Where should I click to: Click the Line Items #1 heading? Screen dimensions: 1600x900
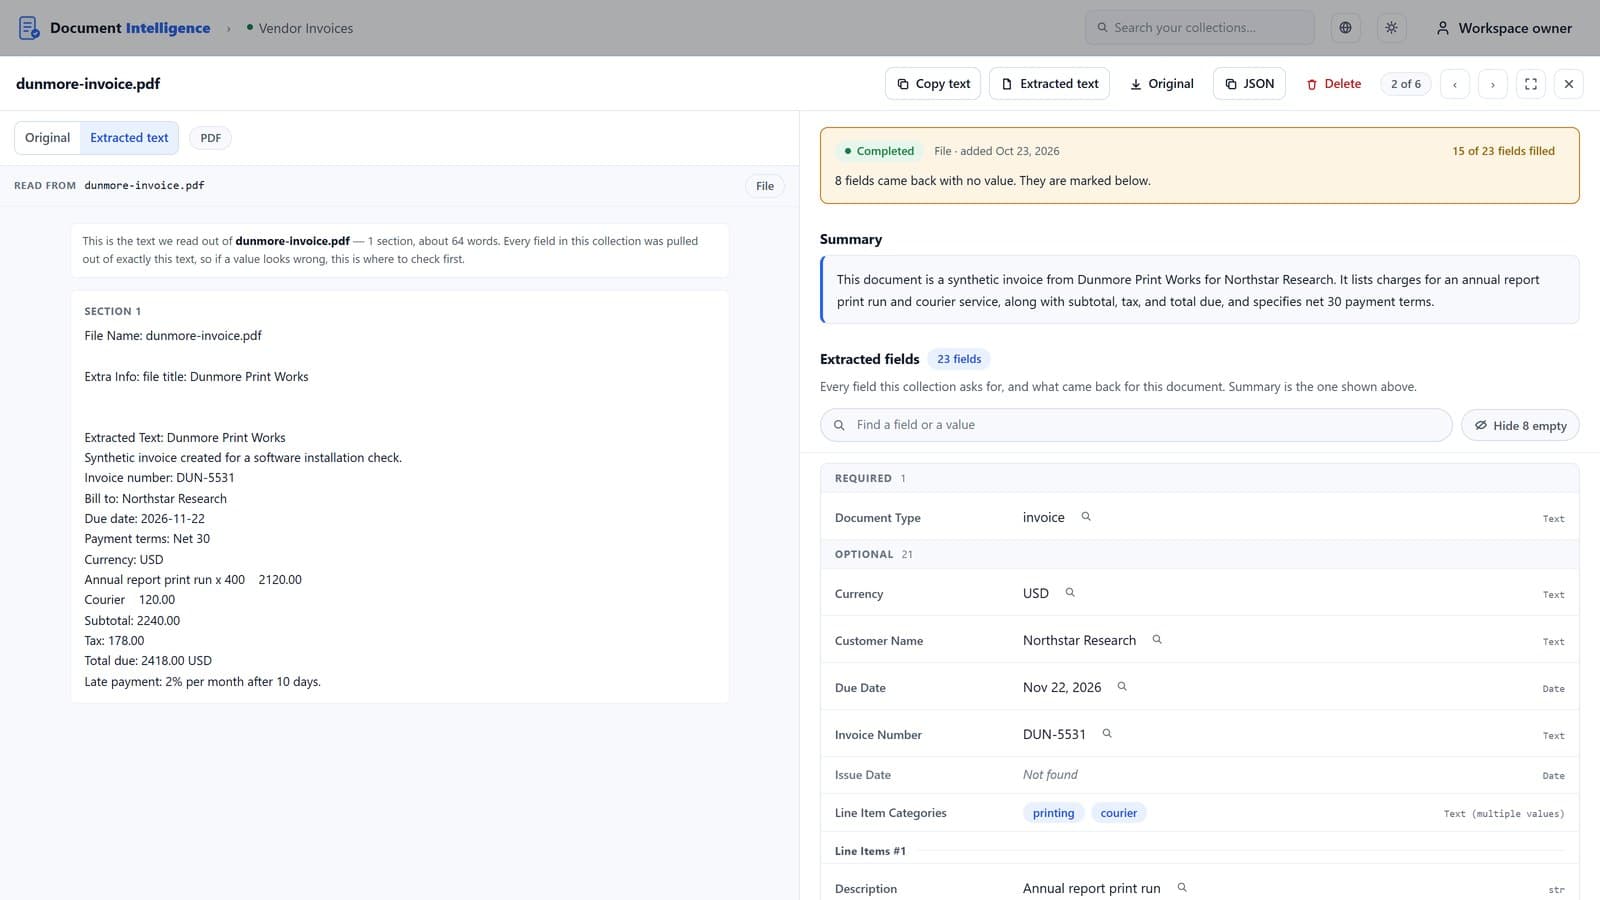[870, 851]
